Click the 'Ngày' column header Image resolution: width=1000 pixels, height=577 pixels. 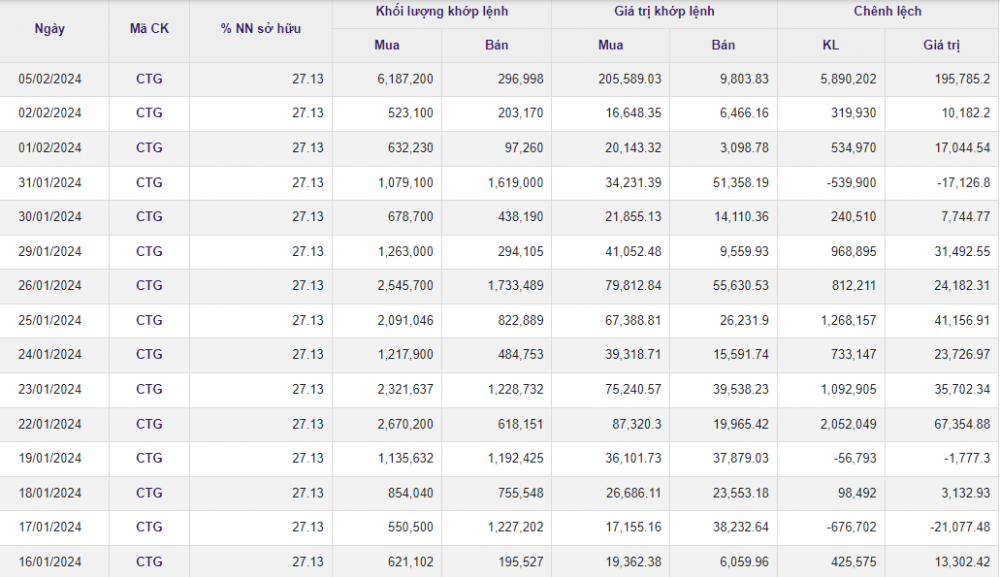[50, 29]
